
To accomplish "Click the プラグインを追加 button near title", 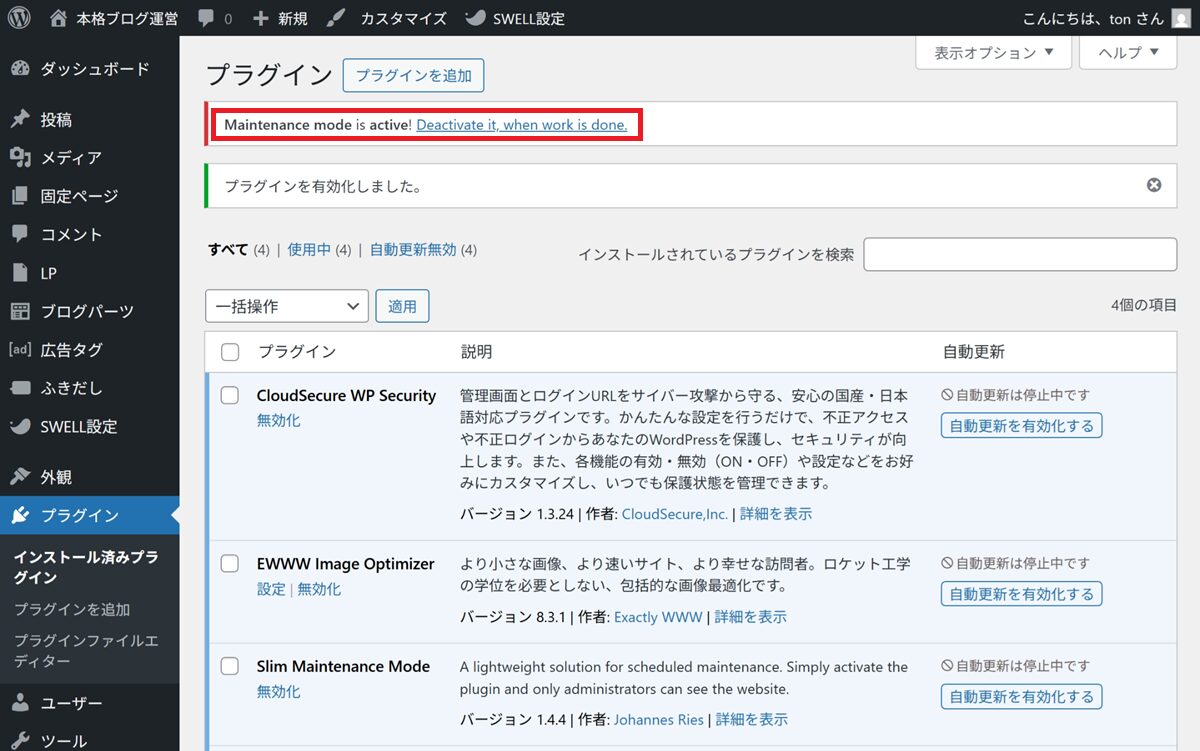I will click(x=413, y=76).
